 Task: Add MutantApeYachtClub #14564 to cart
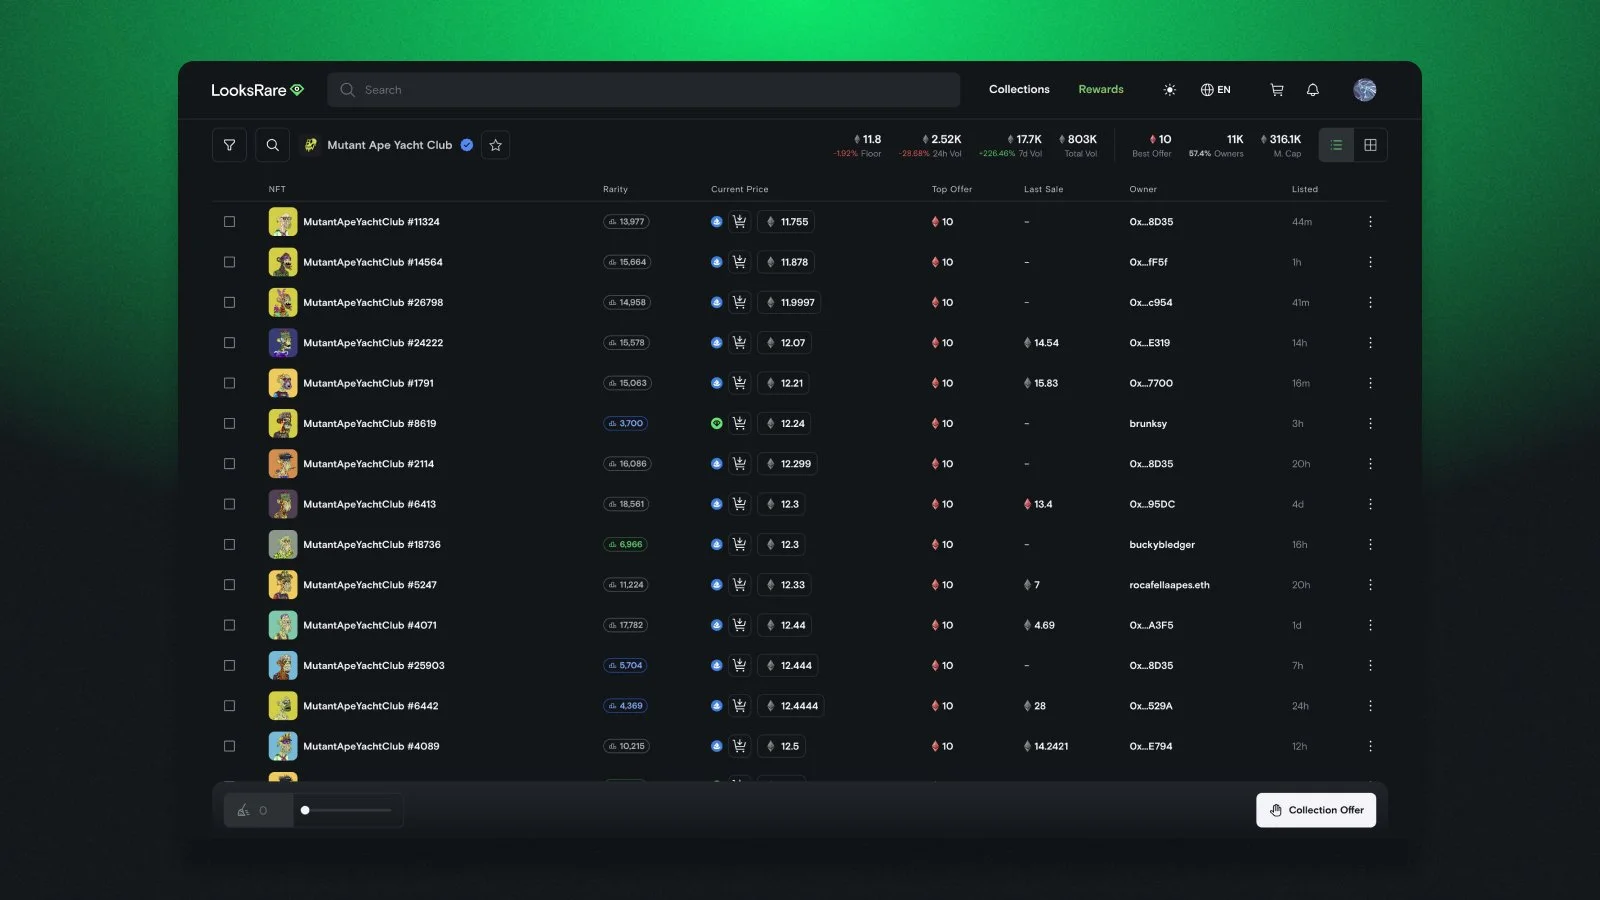tap(739, 262)
